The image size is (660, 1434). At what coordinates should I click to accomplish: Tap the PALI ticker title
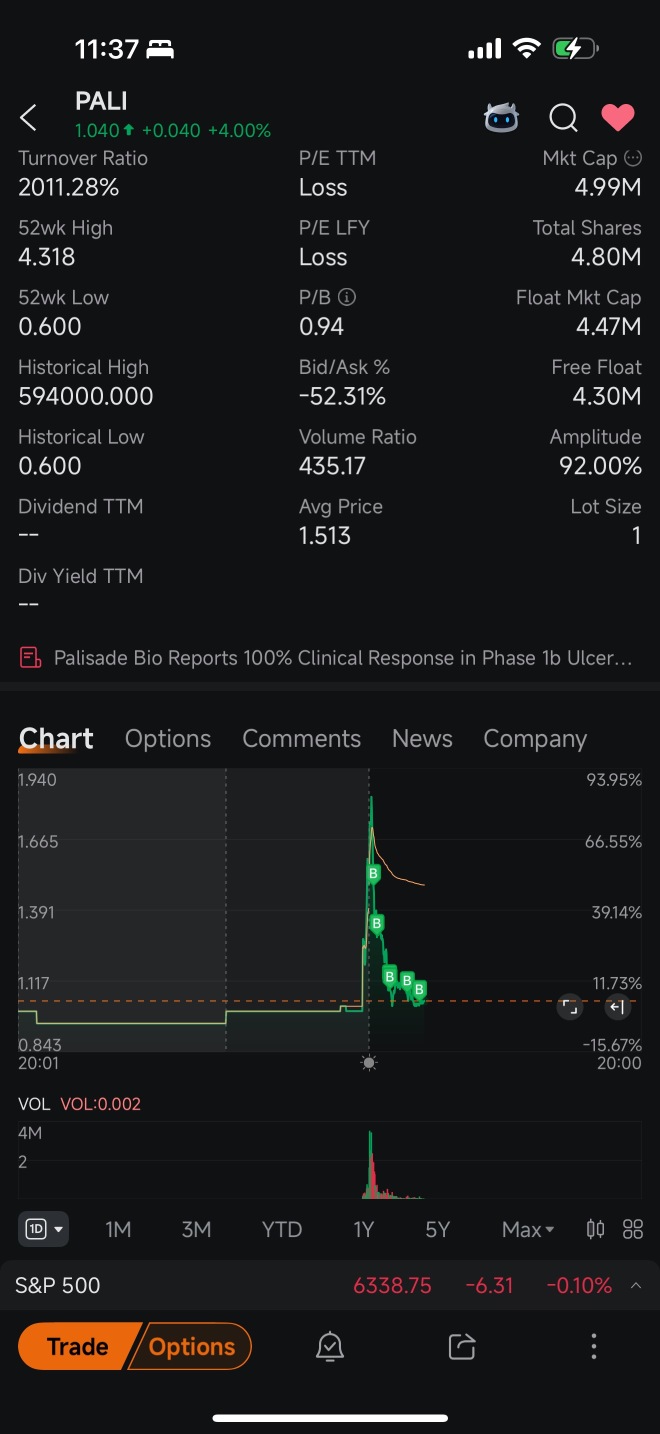101,101
